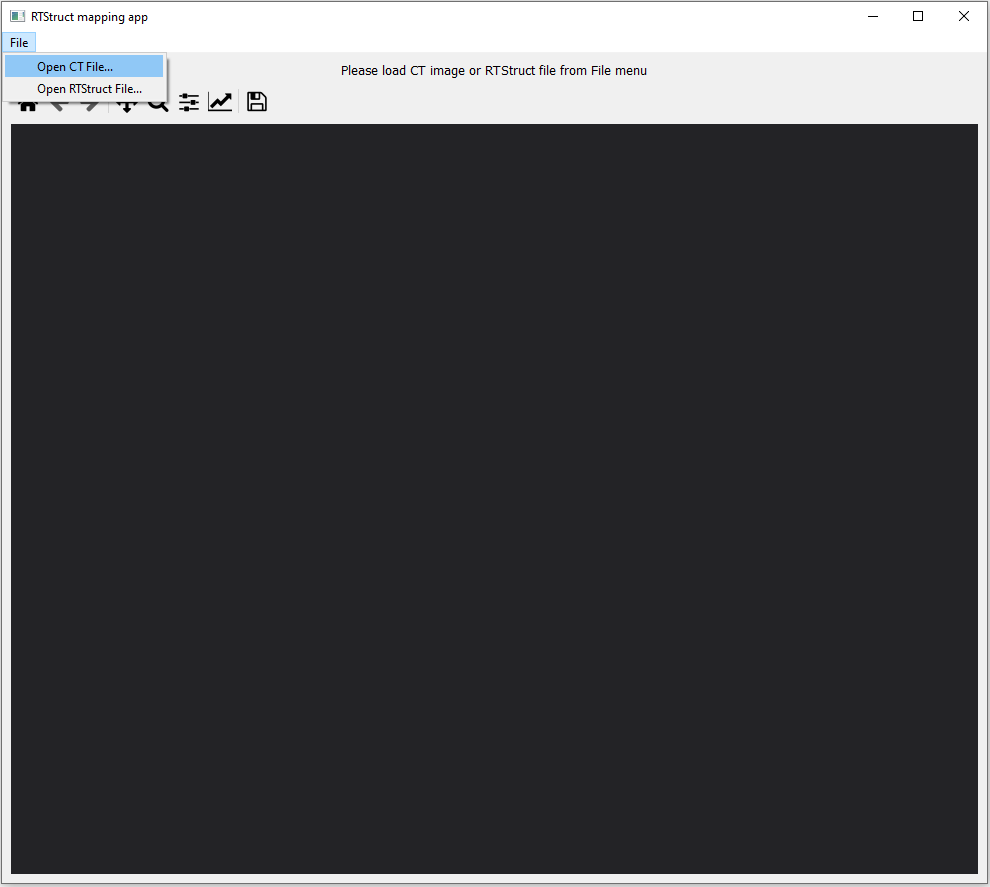
Task: Click inside the plot display region
Action: 494,500
